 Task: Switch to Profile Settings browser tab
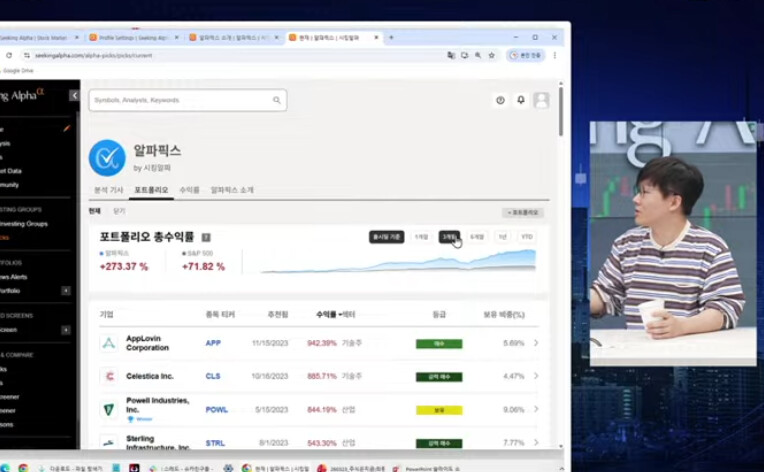click(x=134, y=38)
